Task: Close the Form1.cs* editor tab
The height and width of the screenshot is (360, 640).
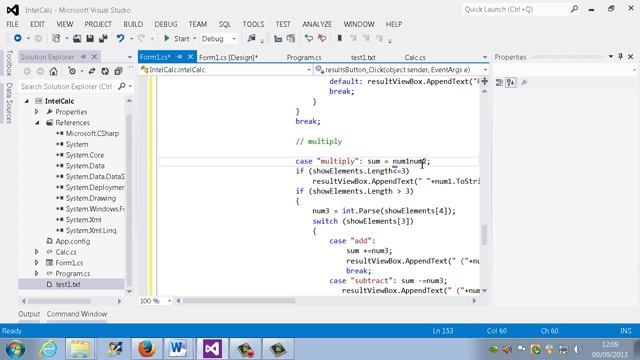Action: click(x=190, y=57)
